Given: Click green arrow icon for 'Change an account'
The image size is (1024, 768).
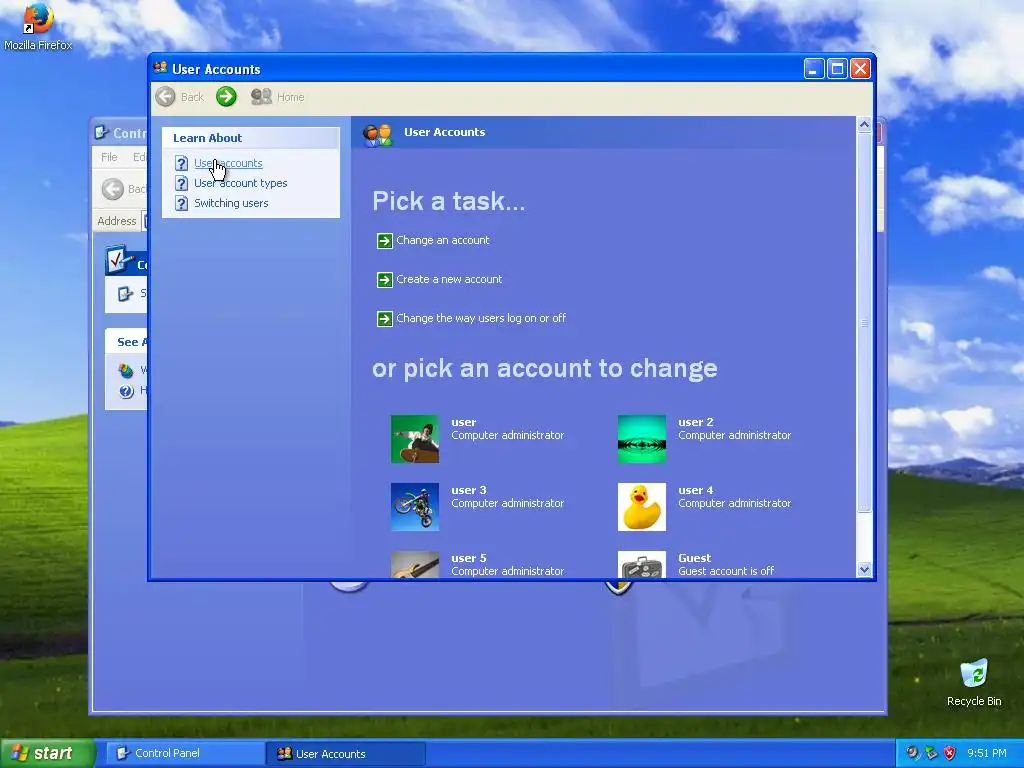Looking at the screenshot, I should pos(385,241).
